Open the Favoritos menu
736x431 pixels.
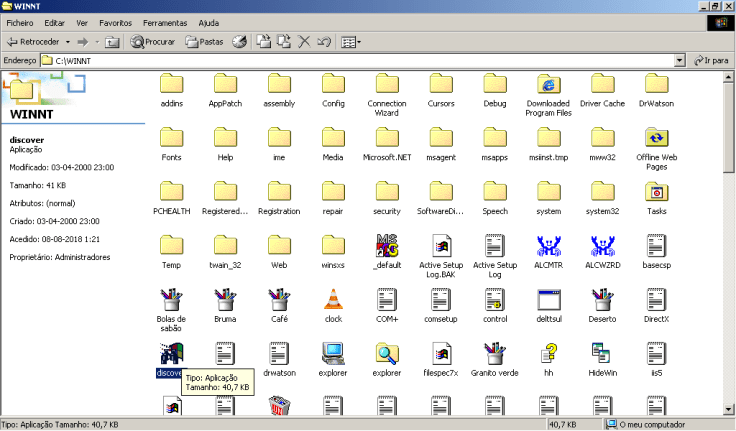115,22
